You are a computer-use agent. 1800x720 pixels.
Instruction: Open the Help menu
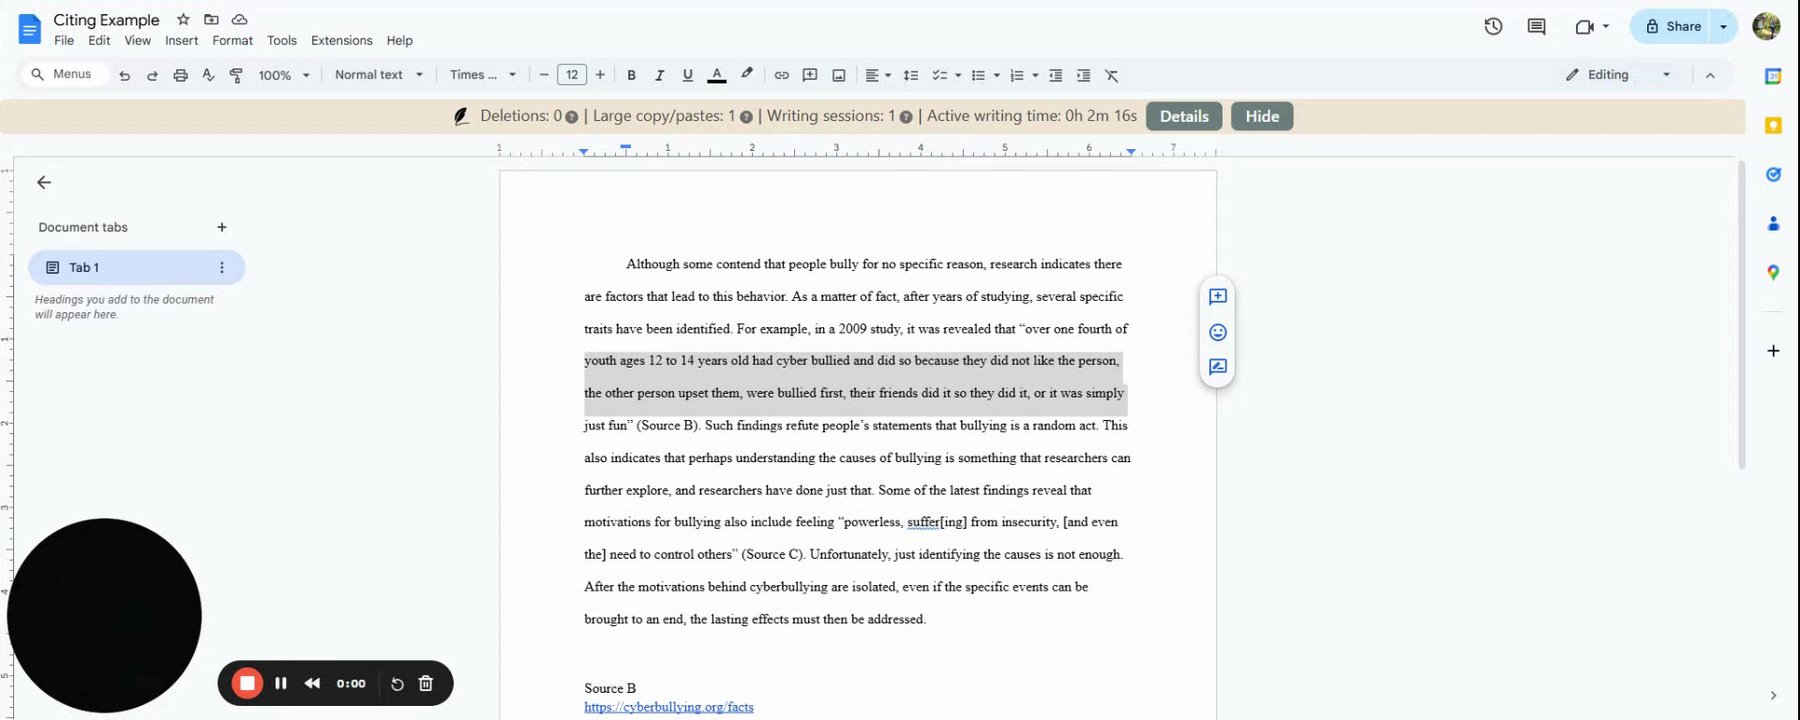(399, 41)
